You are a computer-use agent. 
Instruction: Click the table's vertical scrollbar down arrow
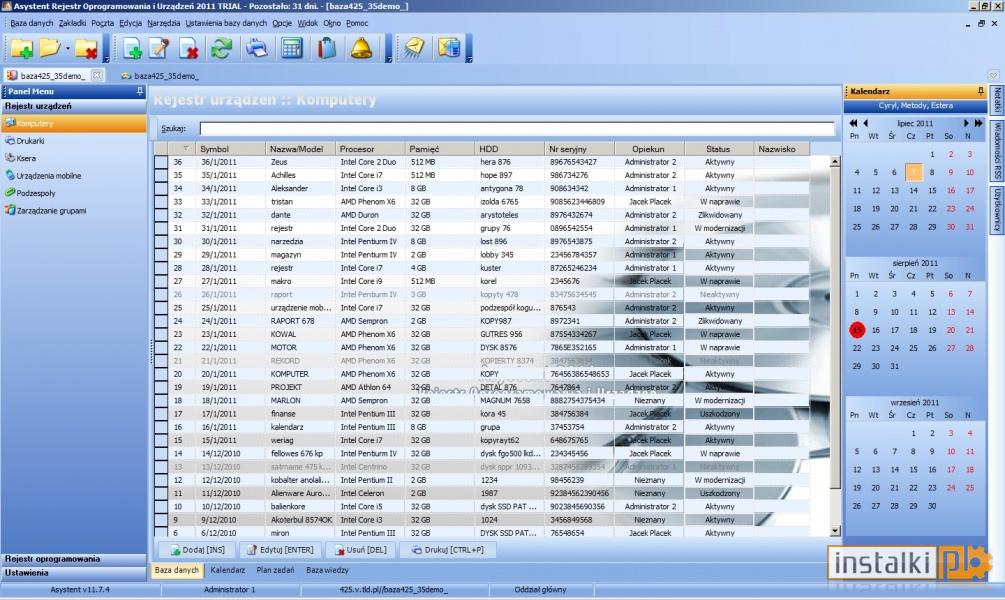click(x=835, y=531)
